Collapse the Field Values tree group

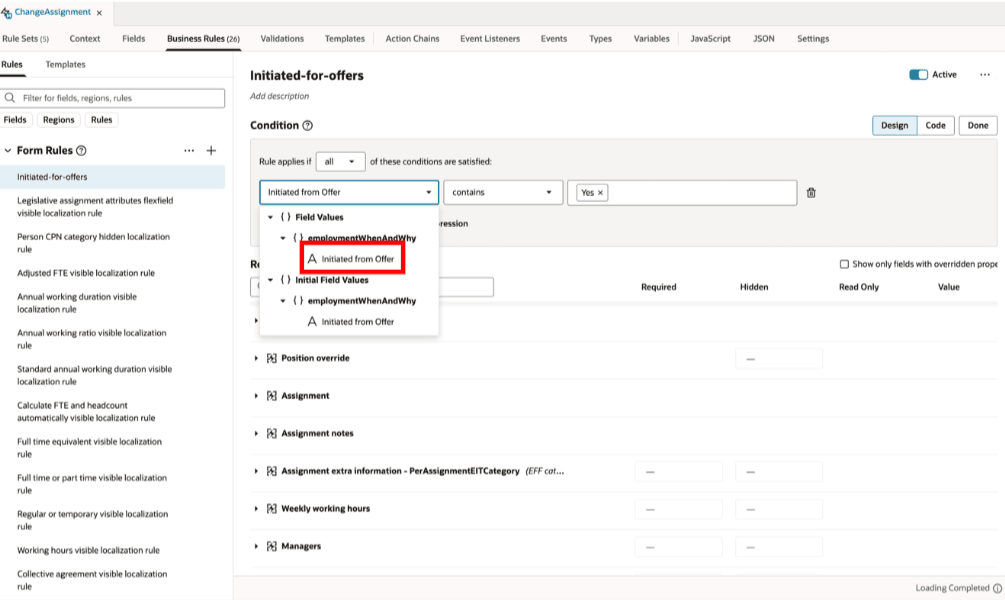270,217
